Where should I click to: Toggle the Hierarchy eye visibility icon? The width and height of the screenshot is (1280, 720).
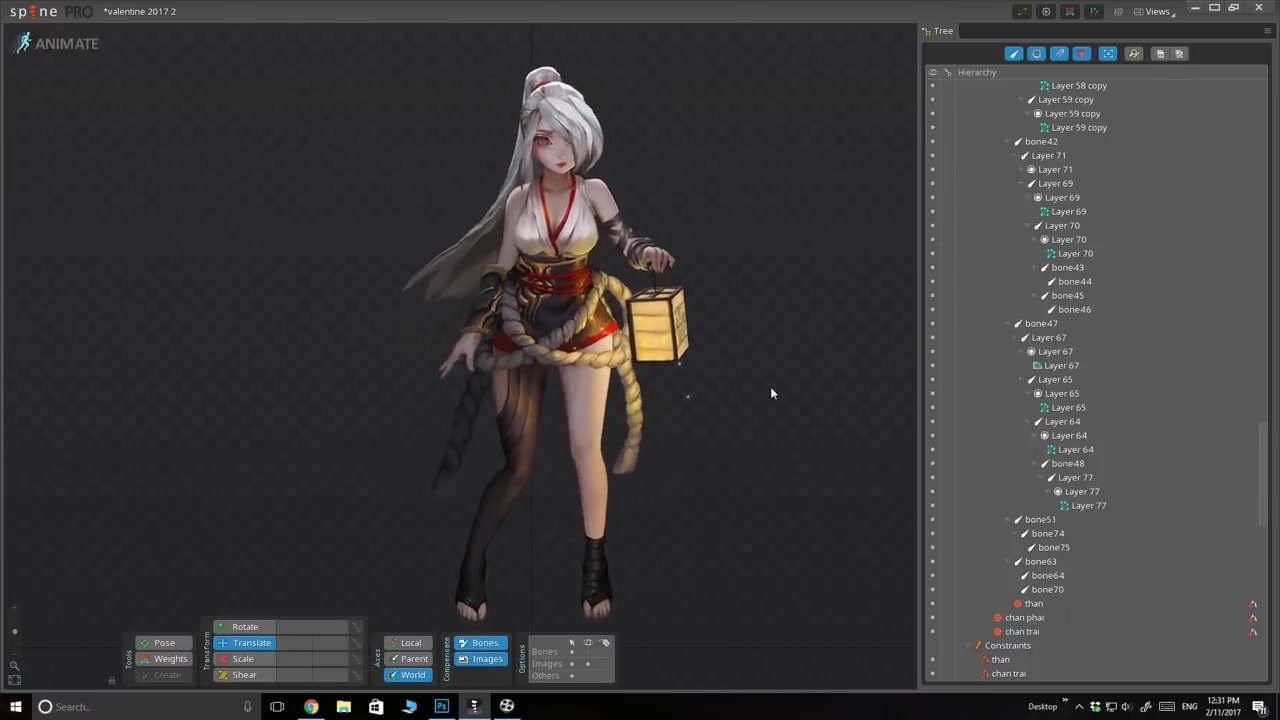932,72
